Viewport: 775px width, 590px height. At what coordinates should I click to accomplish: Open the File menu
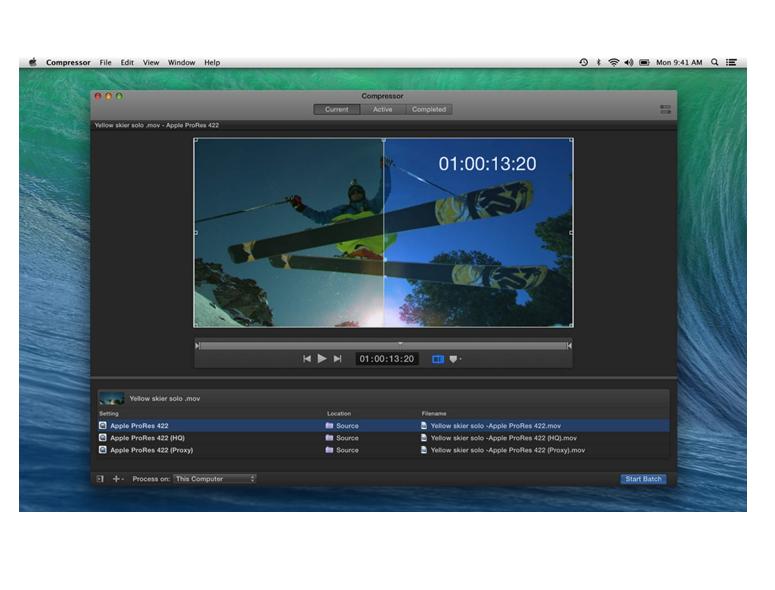tap(105, 63)
